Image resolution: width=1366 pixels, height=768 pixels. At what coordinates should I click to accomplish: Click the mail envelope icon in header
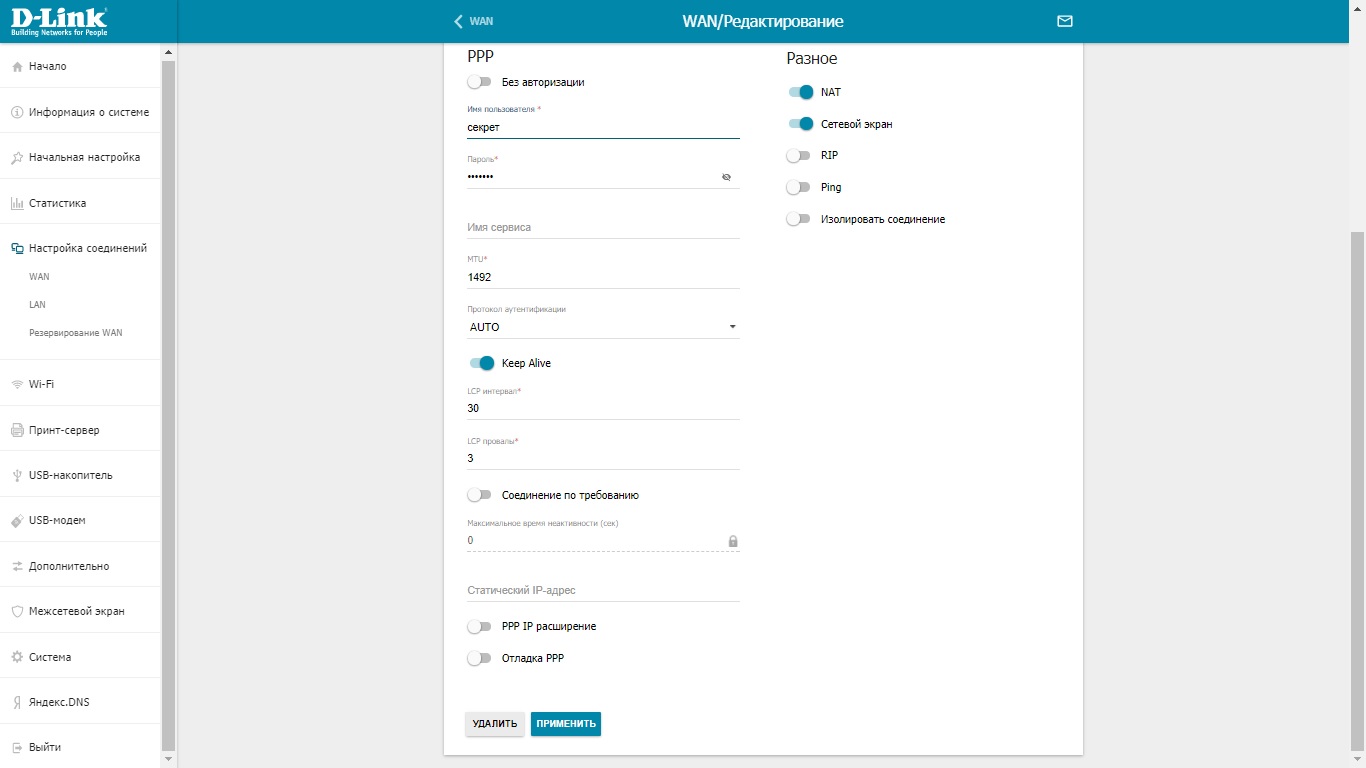point(1064,21)
